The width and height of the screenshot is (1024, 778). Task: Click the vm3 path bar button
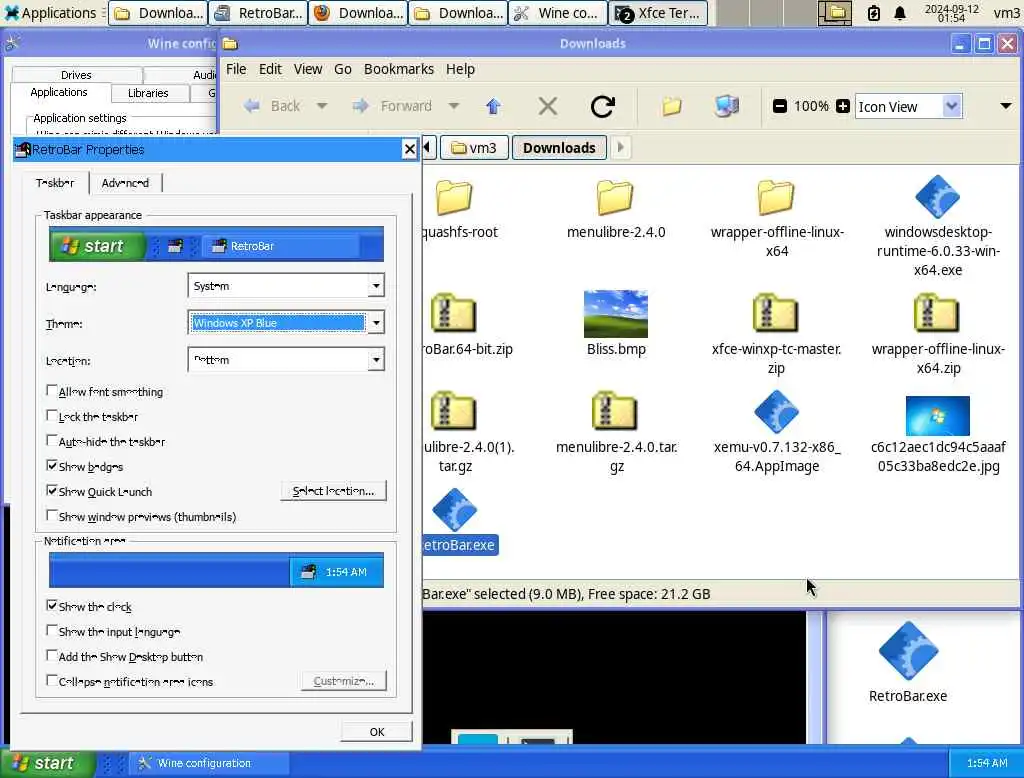point(474,148)
